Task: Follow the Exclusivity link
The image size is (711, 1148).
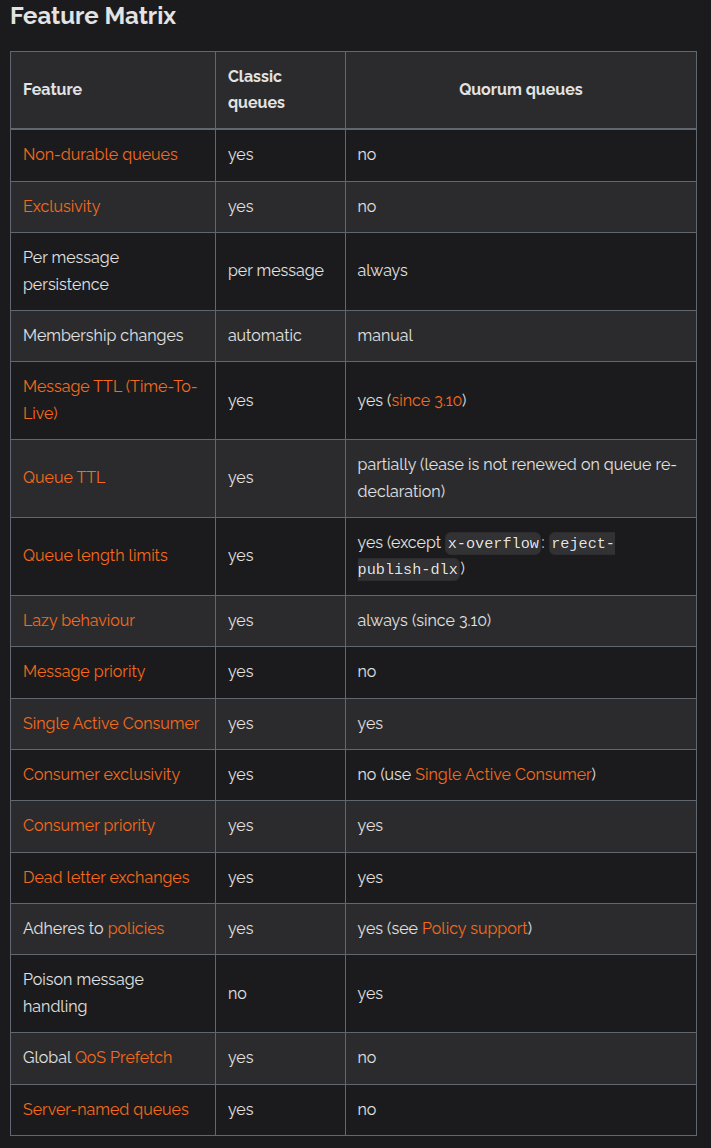Action: tap(62, 206)
